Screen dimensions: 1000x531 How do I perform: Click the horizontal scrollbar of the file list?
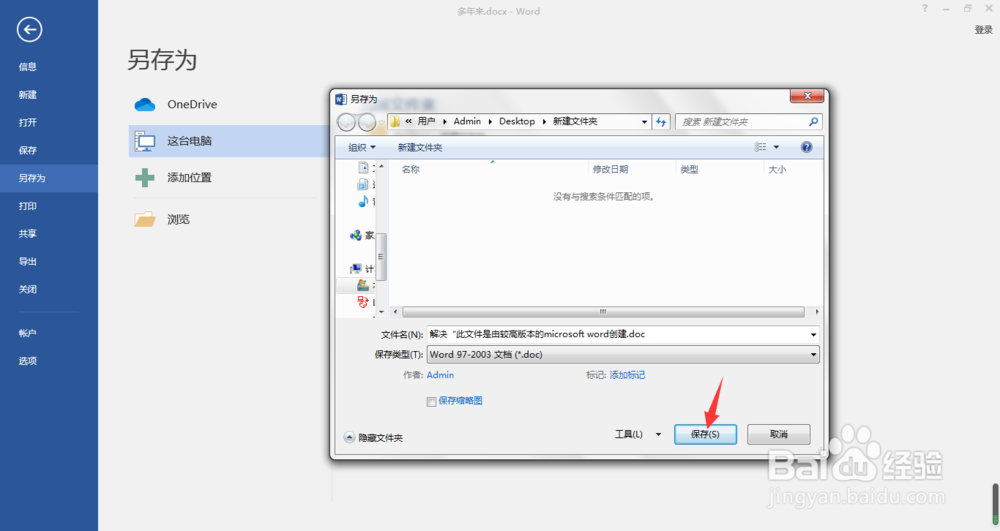[603, 312]
